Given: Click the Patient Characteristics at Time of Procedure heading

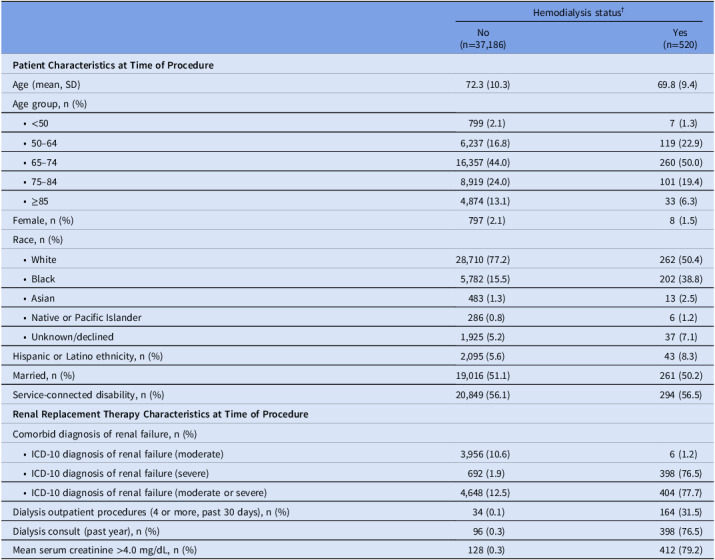Looking at the screenshot, I should point(113,65).
